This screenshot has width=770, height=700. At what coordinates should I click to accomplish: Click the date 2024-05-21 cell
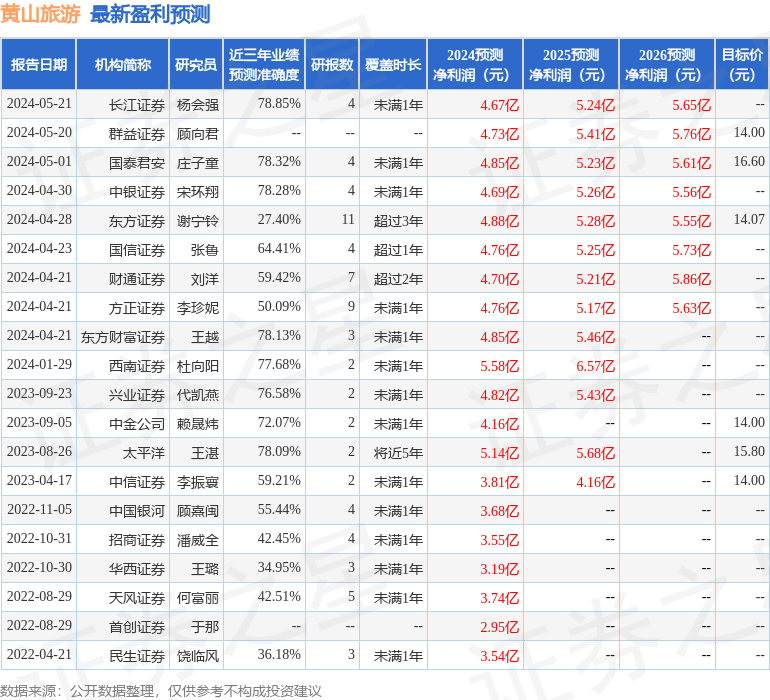39,104
